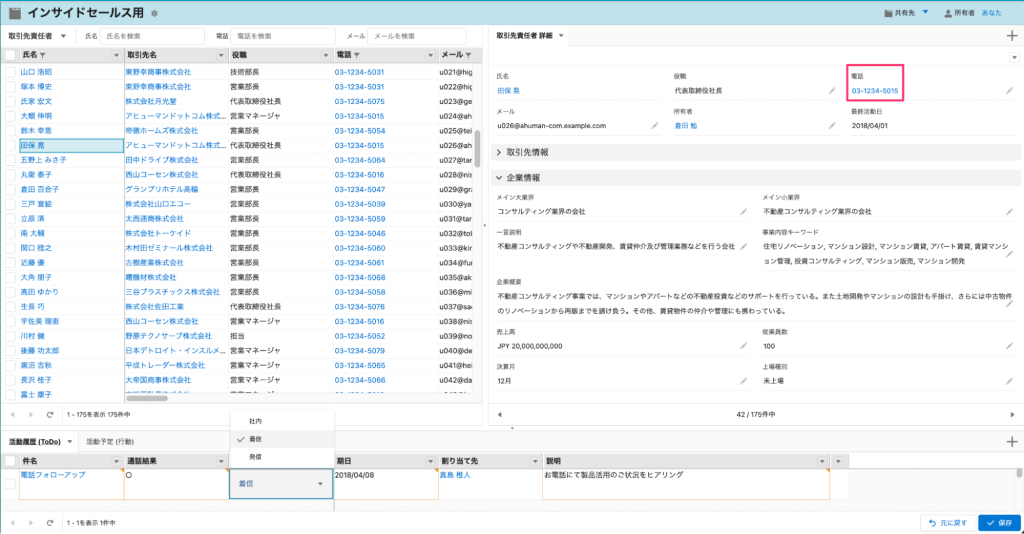Refresh the ToDo activity list
This screenshot has width=1024, height=534.
tap(50, 523)
